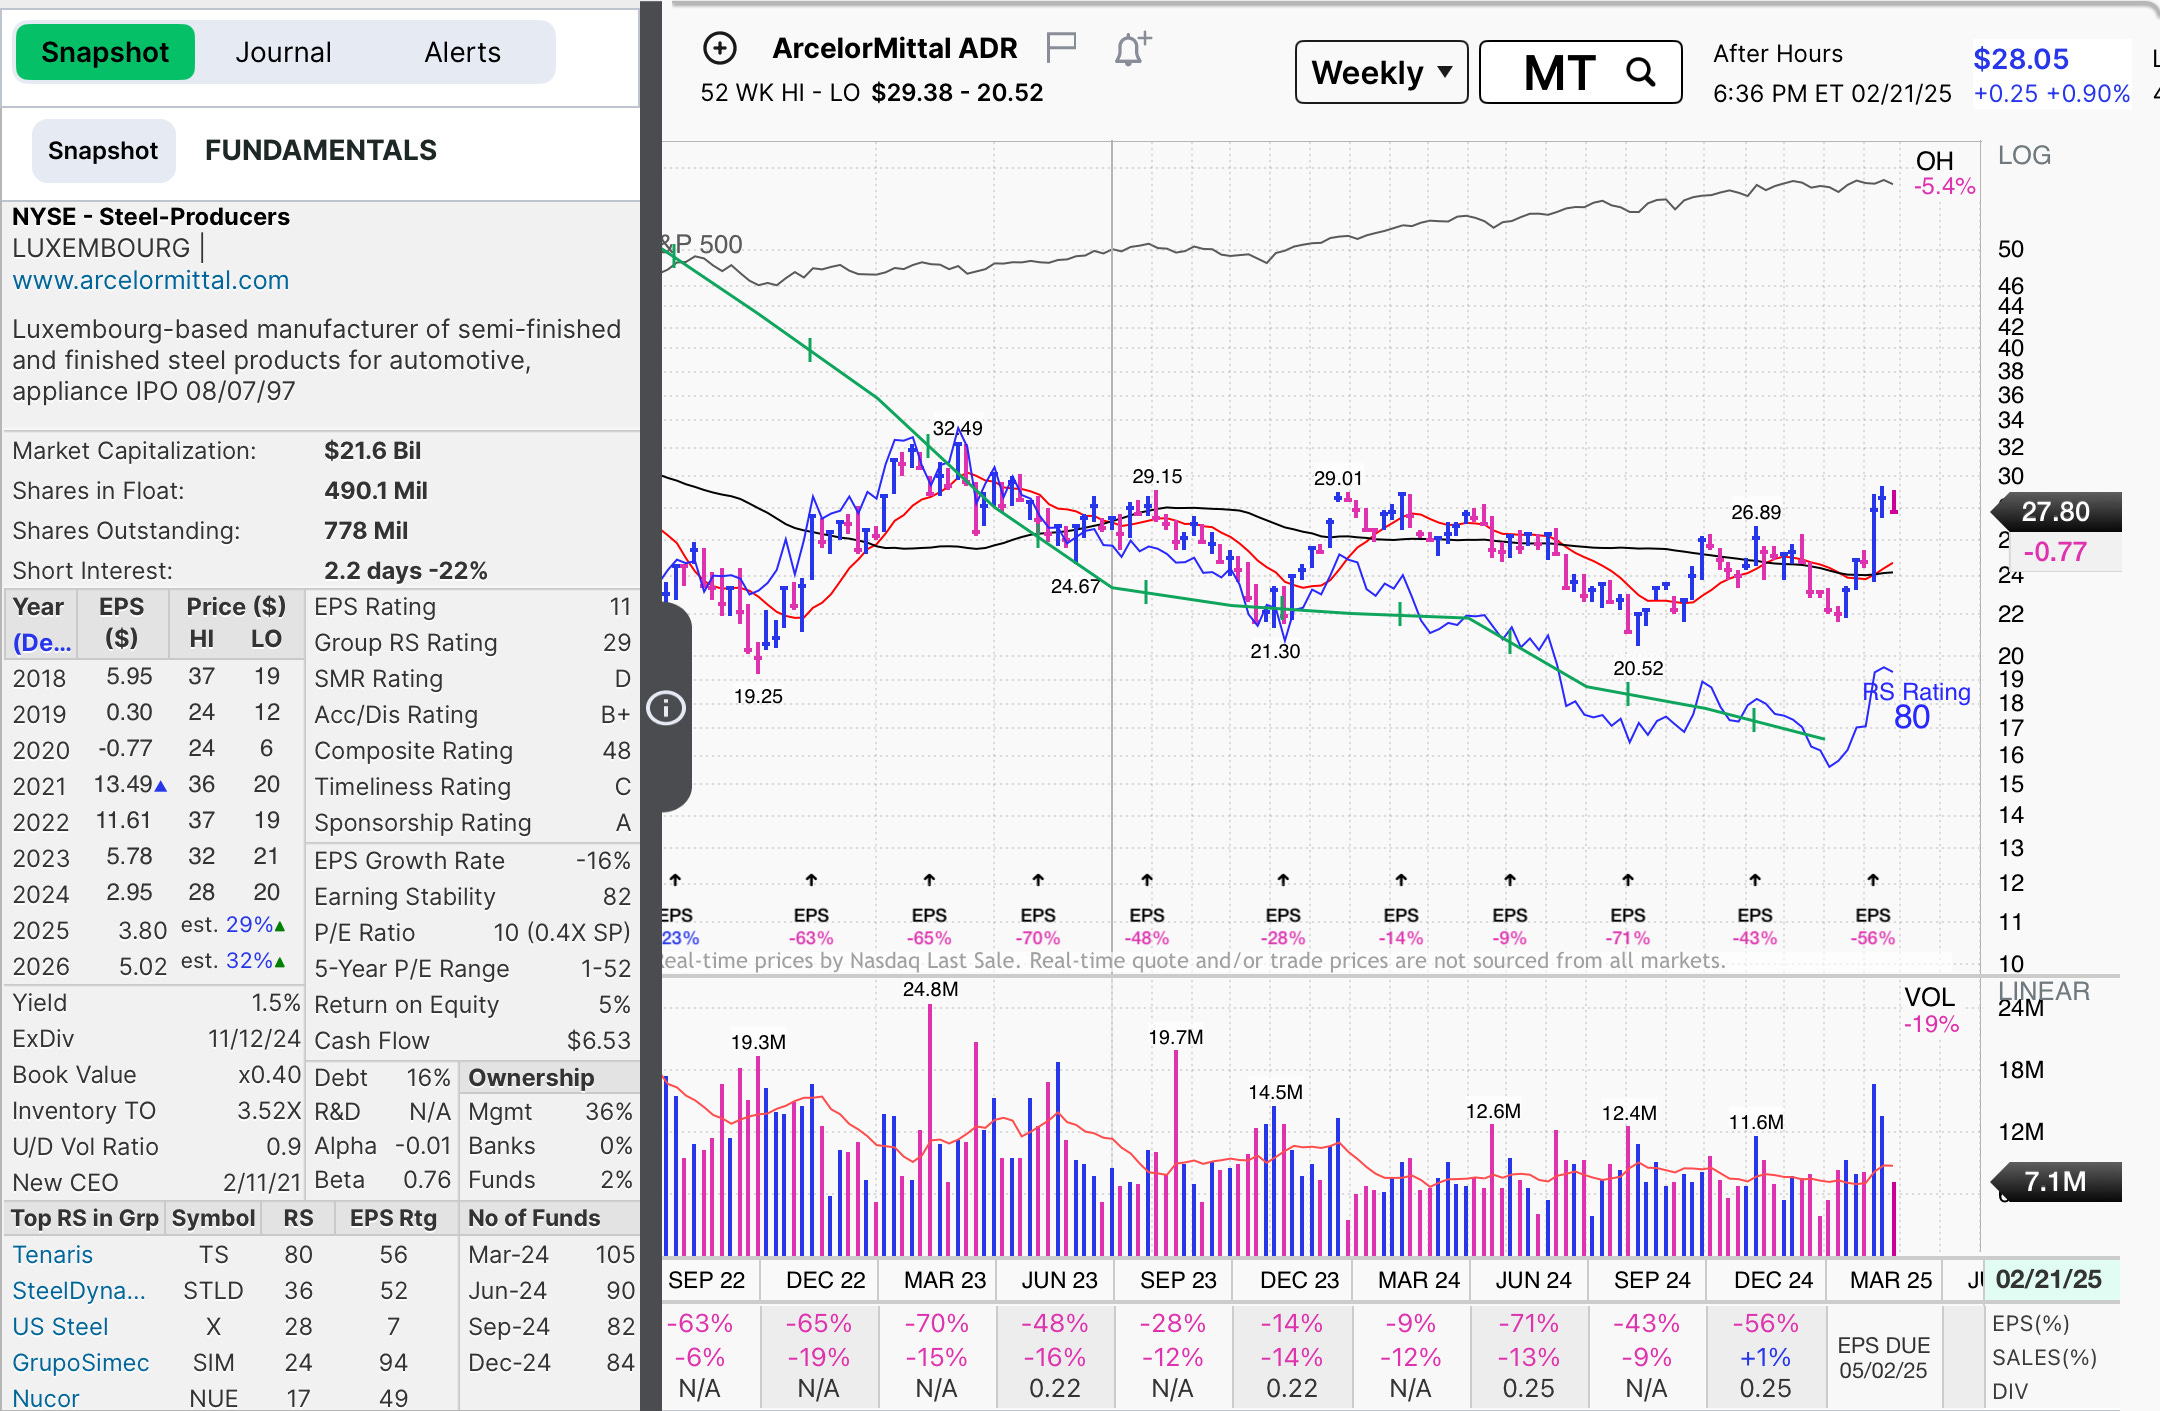Open the Tenaris group stock link

pyautogui.click(x=52, y=1254)
